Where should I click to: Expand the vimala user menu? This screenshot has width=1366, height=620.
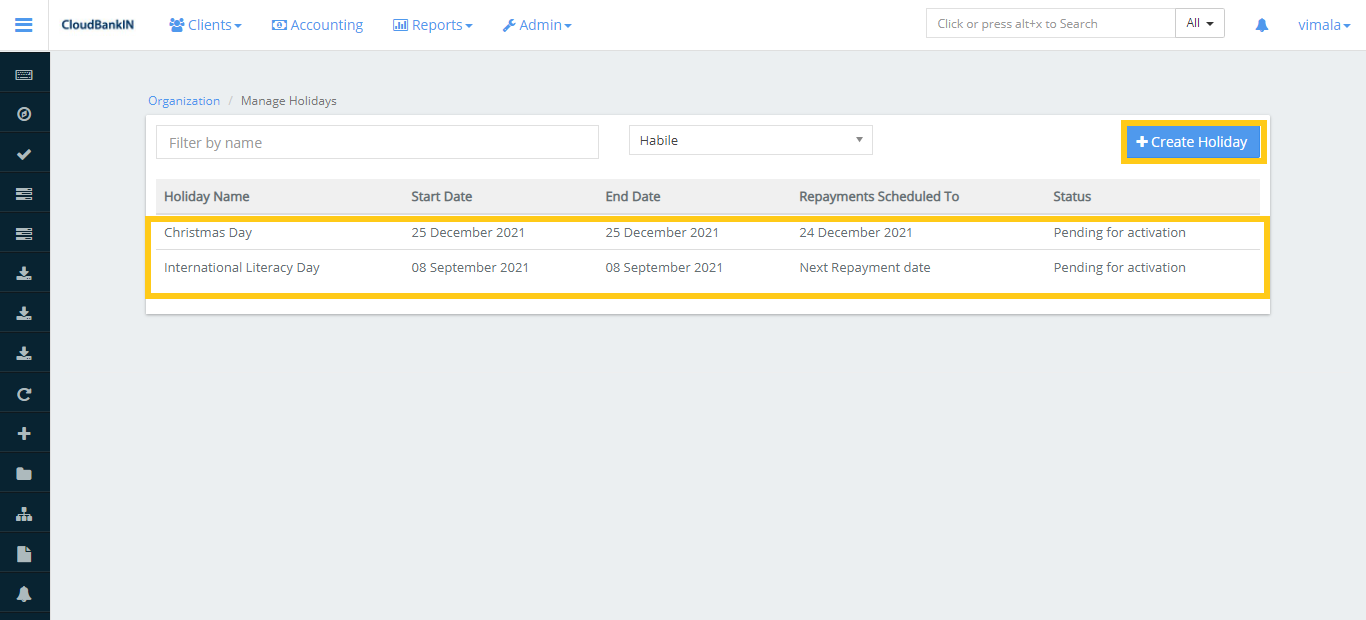(x=1323, y=25)
